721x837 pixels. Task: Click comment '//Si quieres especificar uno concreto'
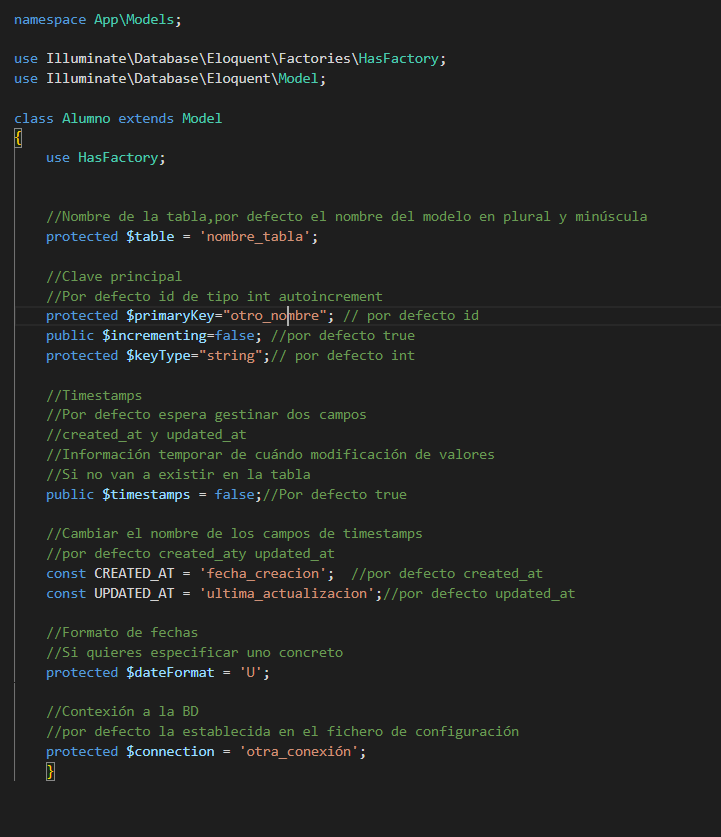point(194,652)
